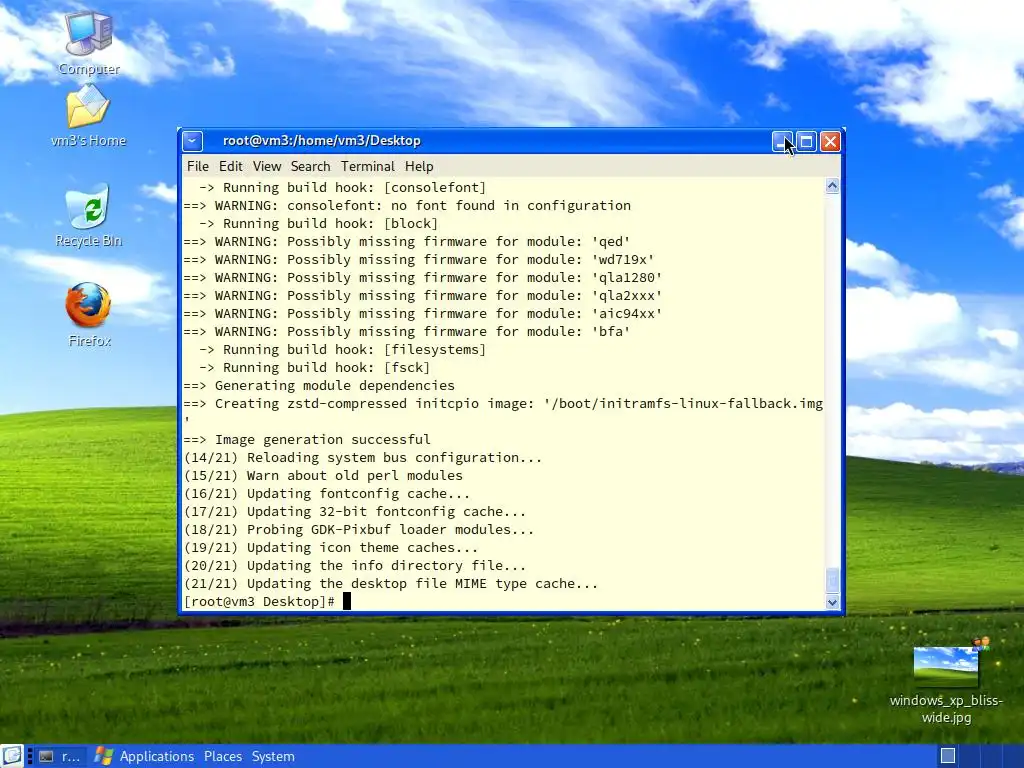The width and height of the screenshot is (1024, 768).
Task: Click the text '(21/21) Updating the desktop file MIME type cache...'
Action: [391, 584]
